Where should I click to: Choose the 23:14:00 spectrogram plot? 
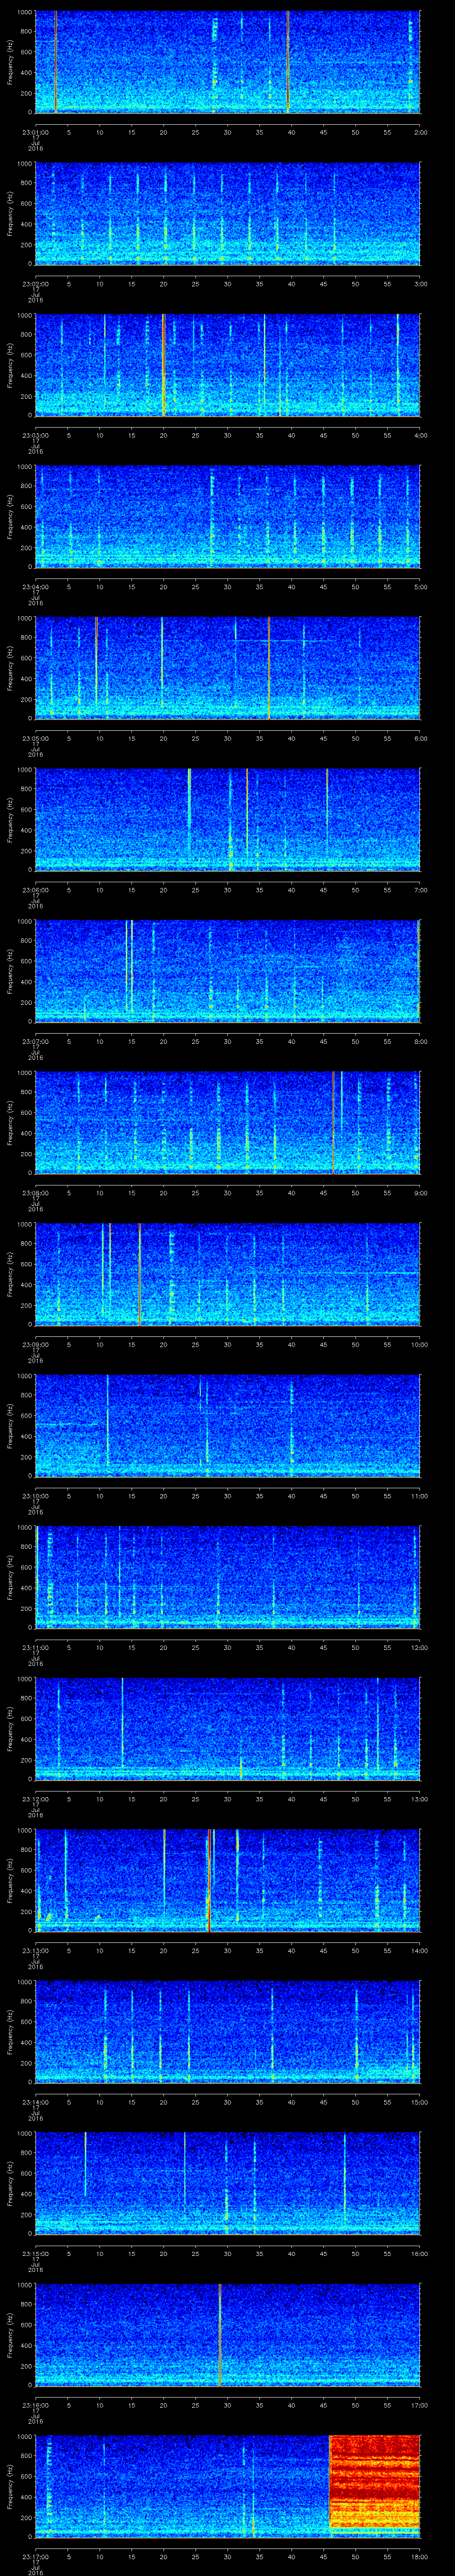(x=228, y=2032)
